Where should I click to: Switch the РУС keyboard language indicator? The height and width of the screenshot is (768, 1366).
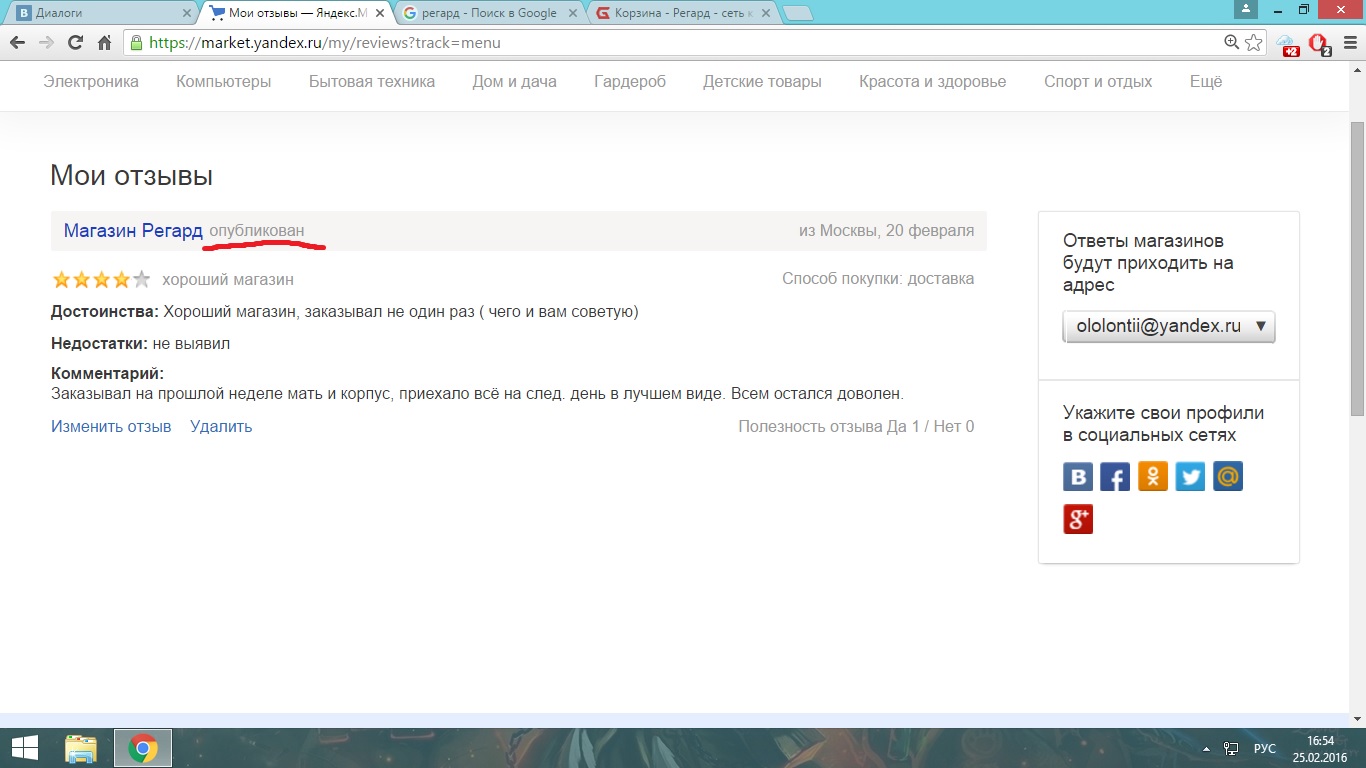tap(1265, 748)
